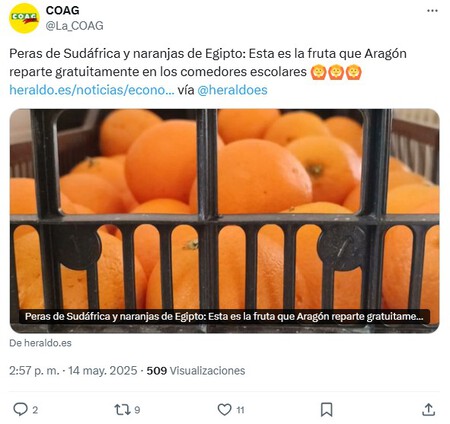The height and width of the screenshot is (424, 450).
Task: Click the reply count number 2
Action: tap(35, 410)
